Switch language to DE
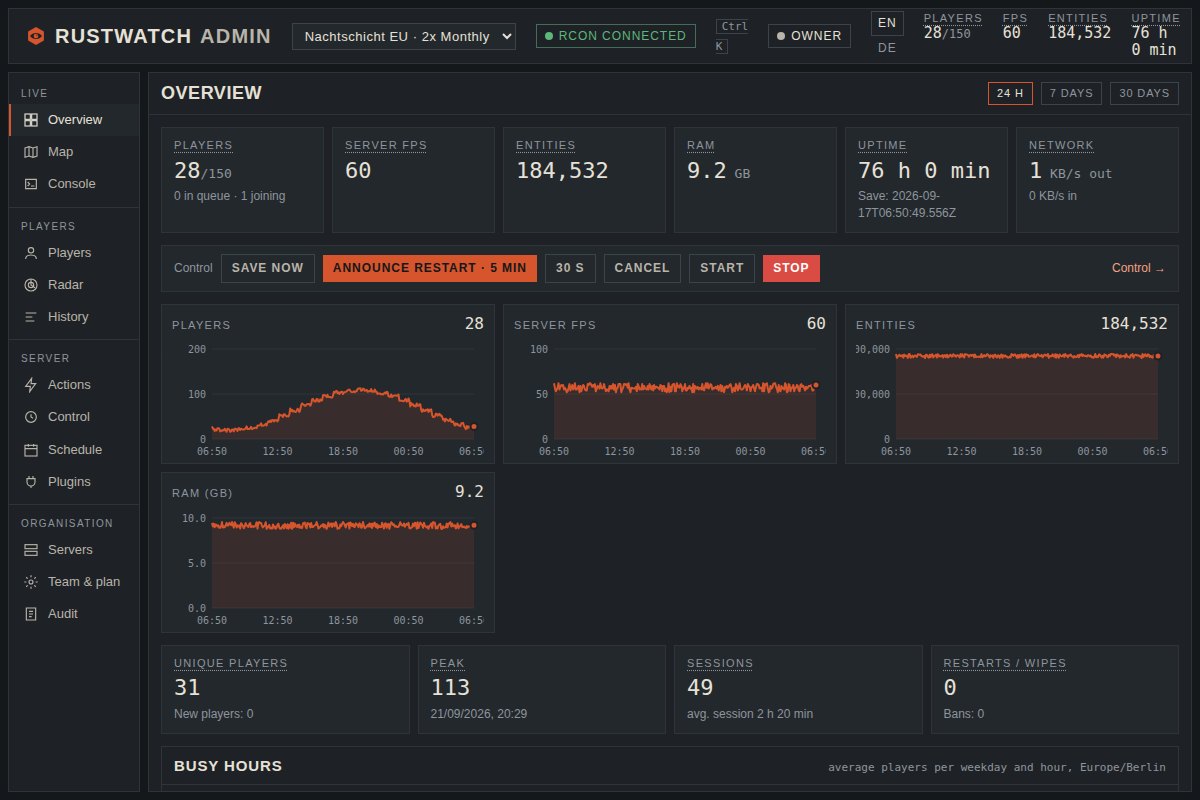 click(x=887, y=48)
